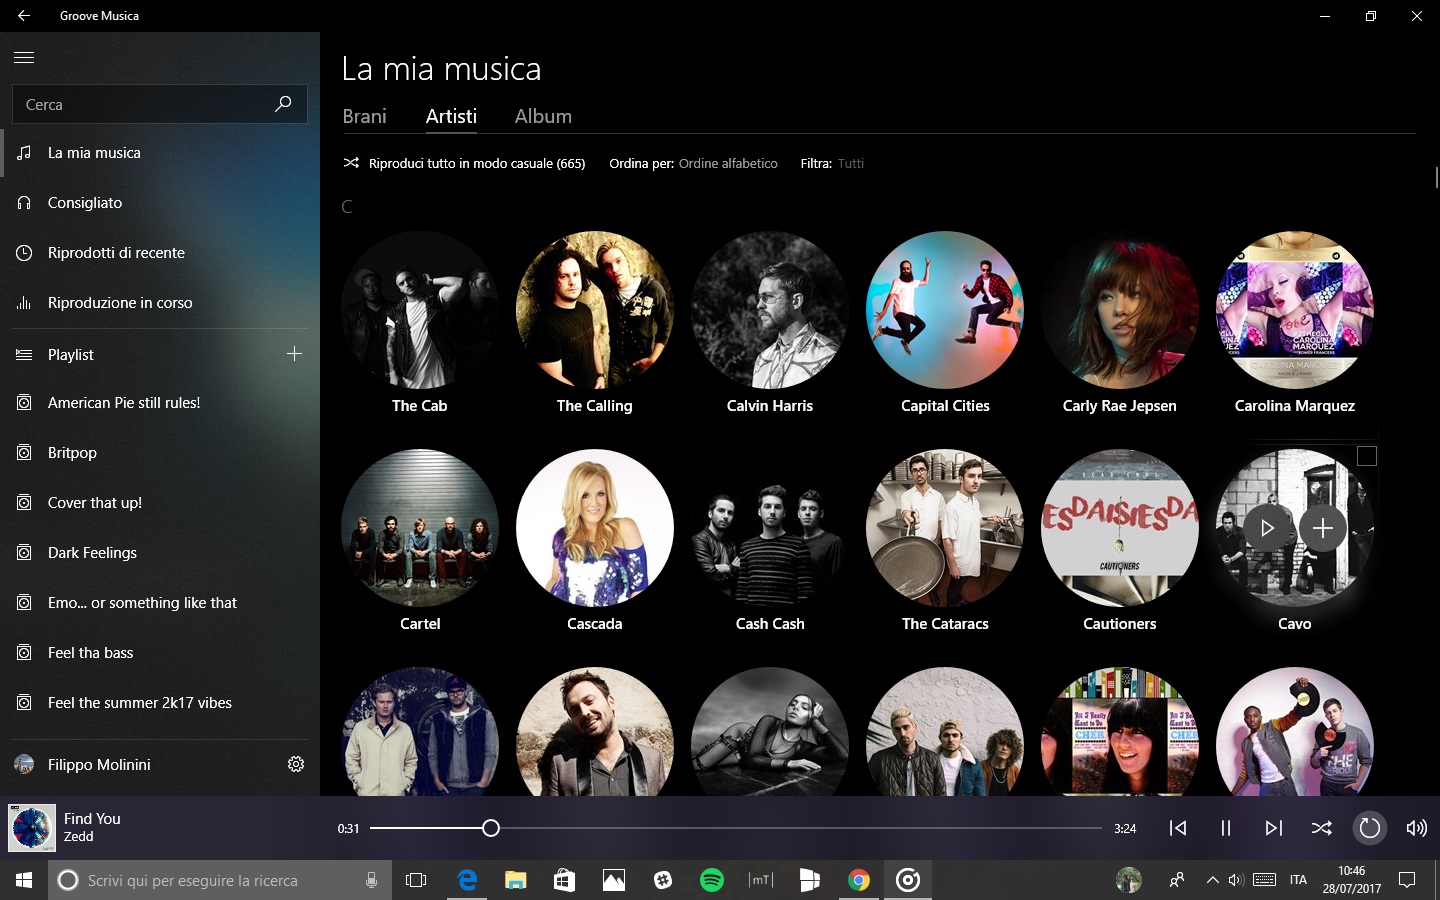Open the Find You album art thumbnail
The width and height of the screenshot is (1440, 900).
(x=32, y=828)
